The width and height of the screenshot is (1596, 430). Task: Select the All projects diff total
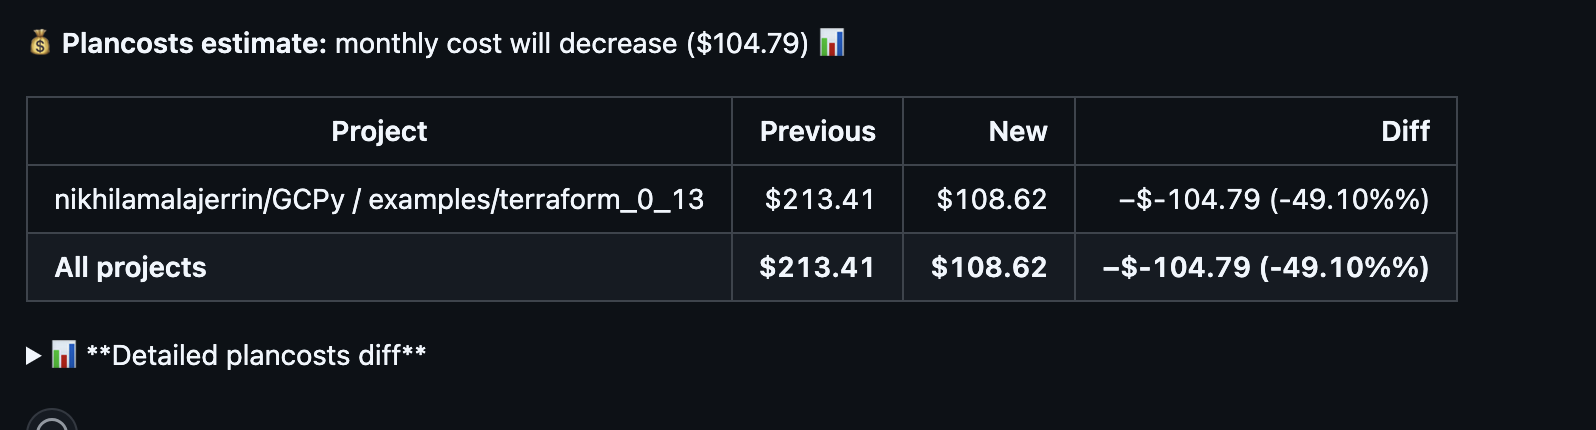pos(1265,267)
